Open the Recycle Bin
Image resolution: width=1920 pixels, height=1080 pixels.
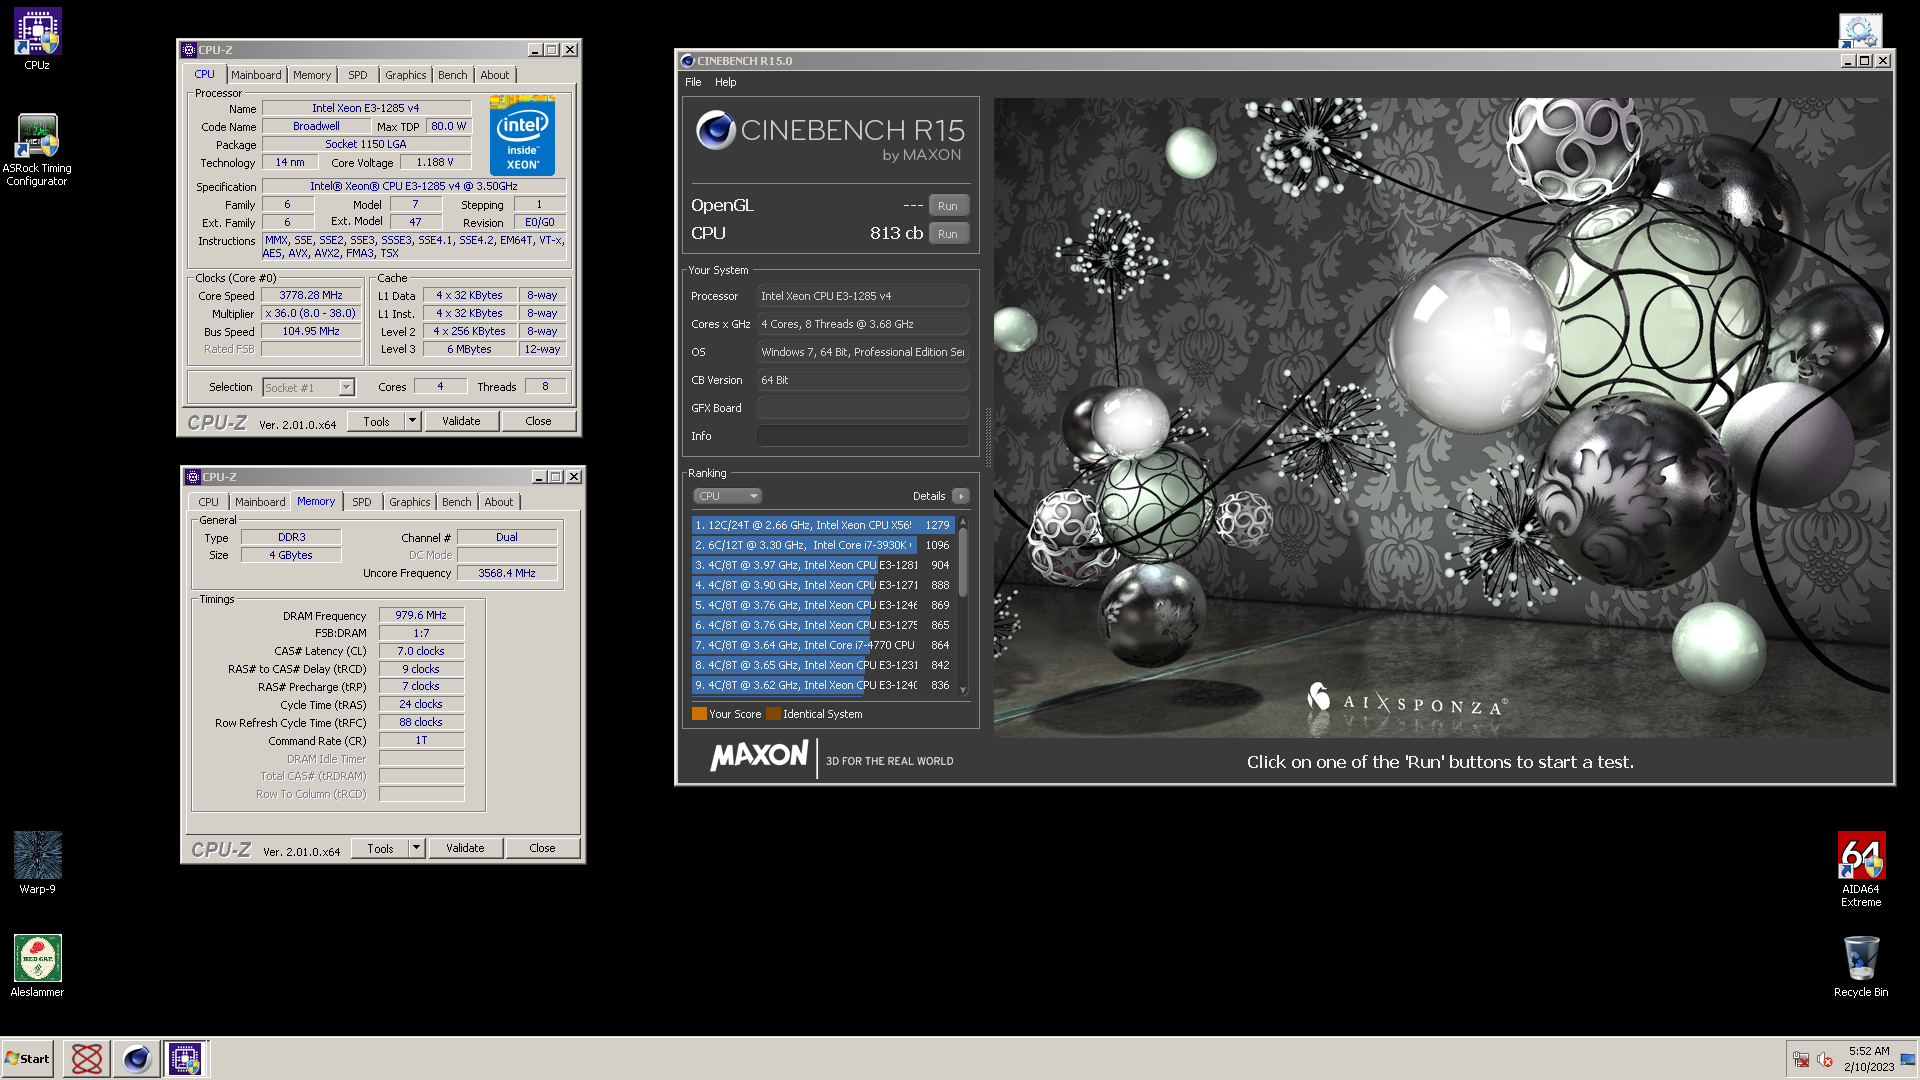[x=1861, y=965]
